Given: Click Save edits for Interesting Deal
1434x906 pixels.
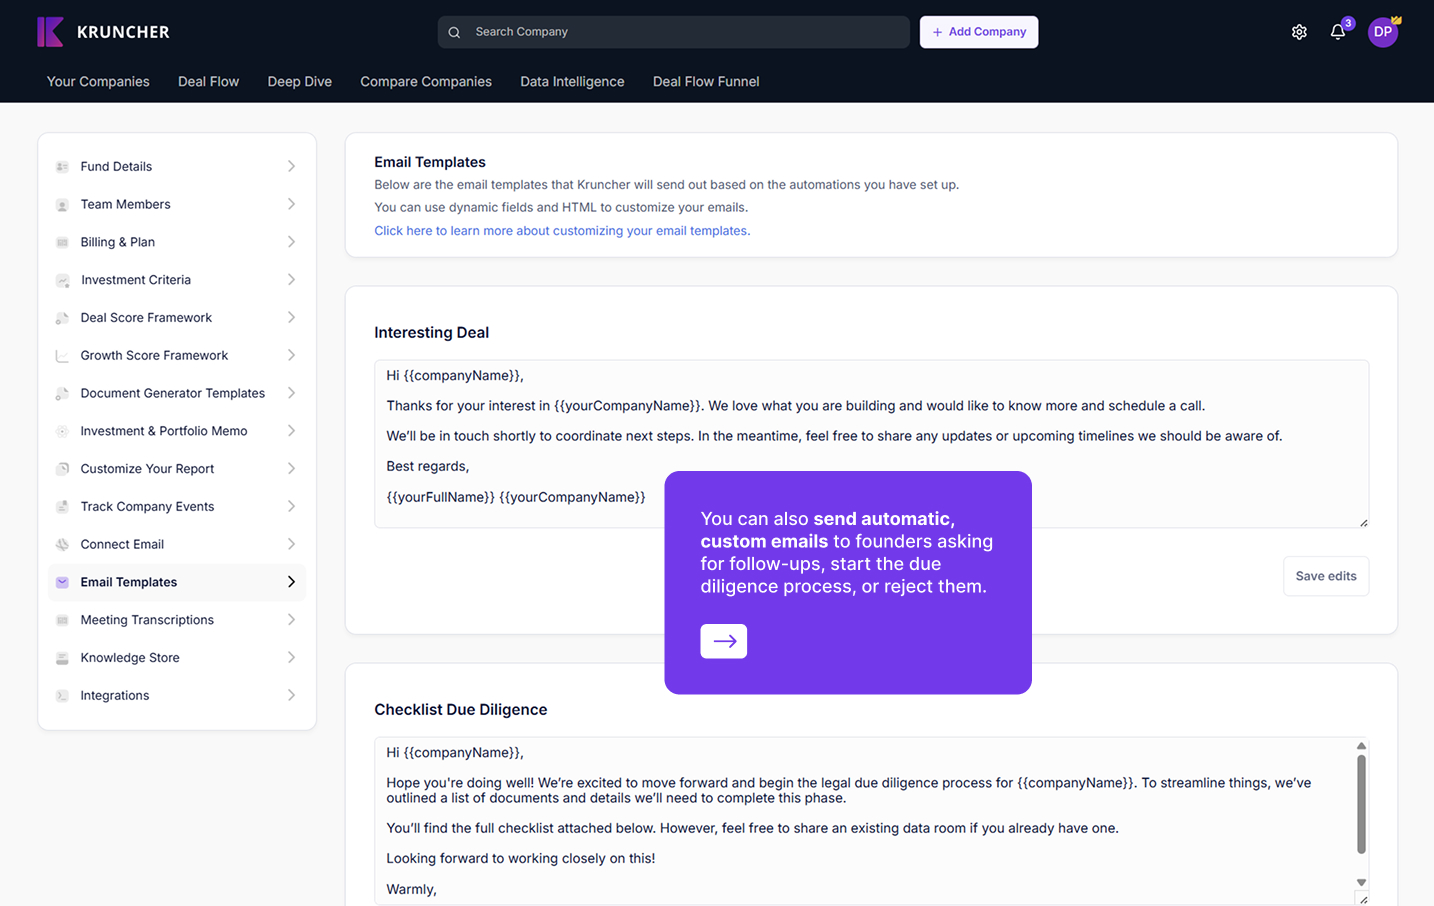Looking at the screenshot, I should [x=1325, y=576].
